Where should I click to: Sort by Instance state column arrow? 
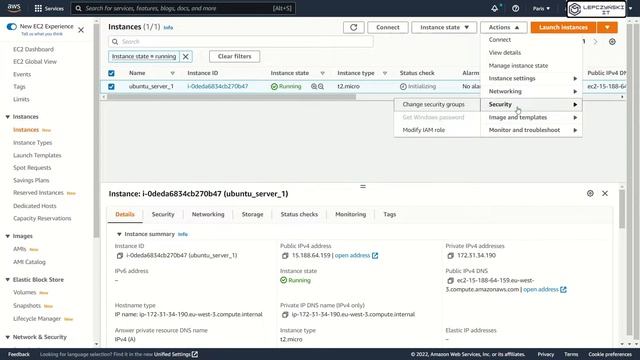(322, 73)
